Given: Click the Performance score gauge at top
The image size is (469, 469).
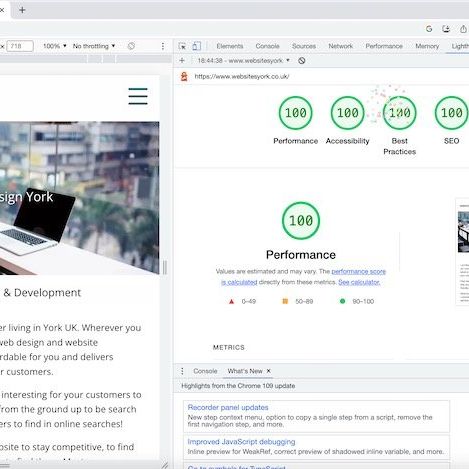Looking at the screenshot, I should click(295, 113).
